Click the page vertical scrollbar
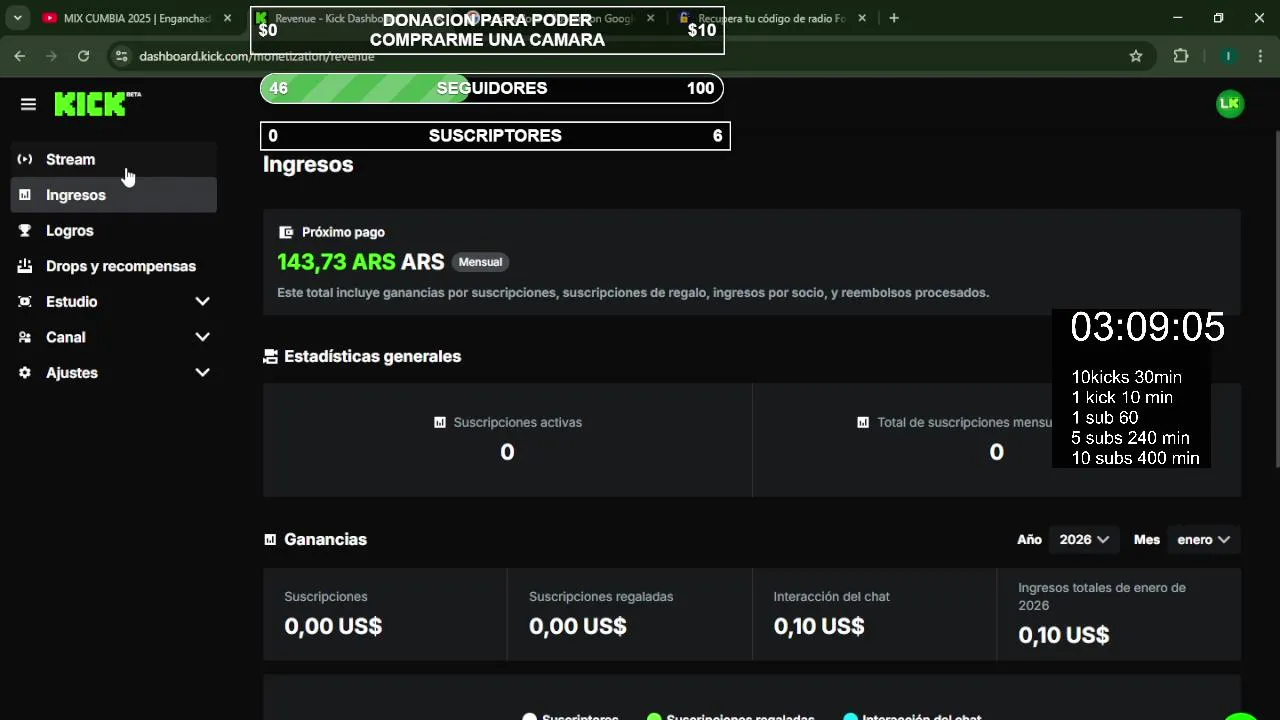 1275,300
